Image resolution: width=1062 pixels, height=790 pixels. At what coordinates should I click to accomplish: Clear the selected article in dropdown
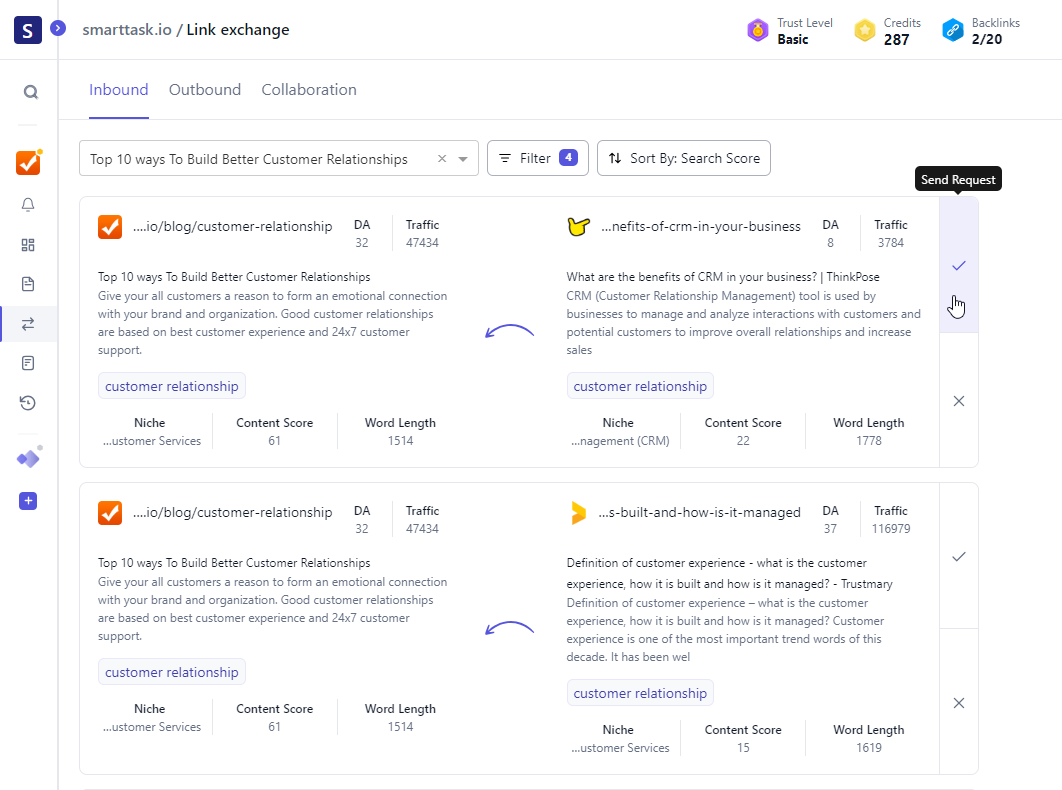[442, 159]
